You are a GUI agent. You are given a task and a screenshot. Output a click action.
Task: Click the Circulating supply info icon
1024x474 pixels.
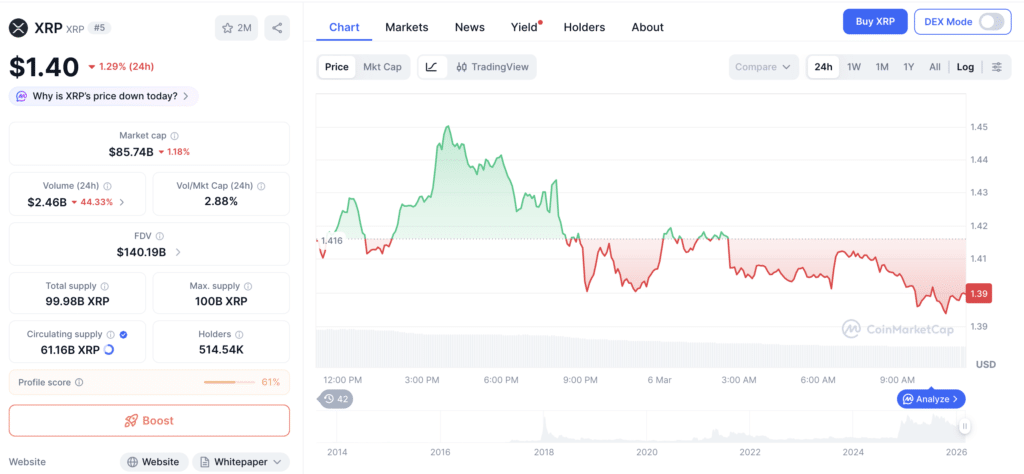point(110,334)
